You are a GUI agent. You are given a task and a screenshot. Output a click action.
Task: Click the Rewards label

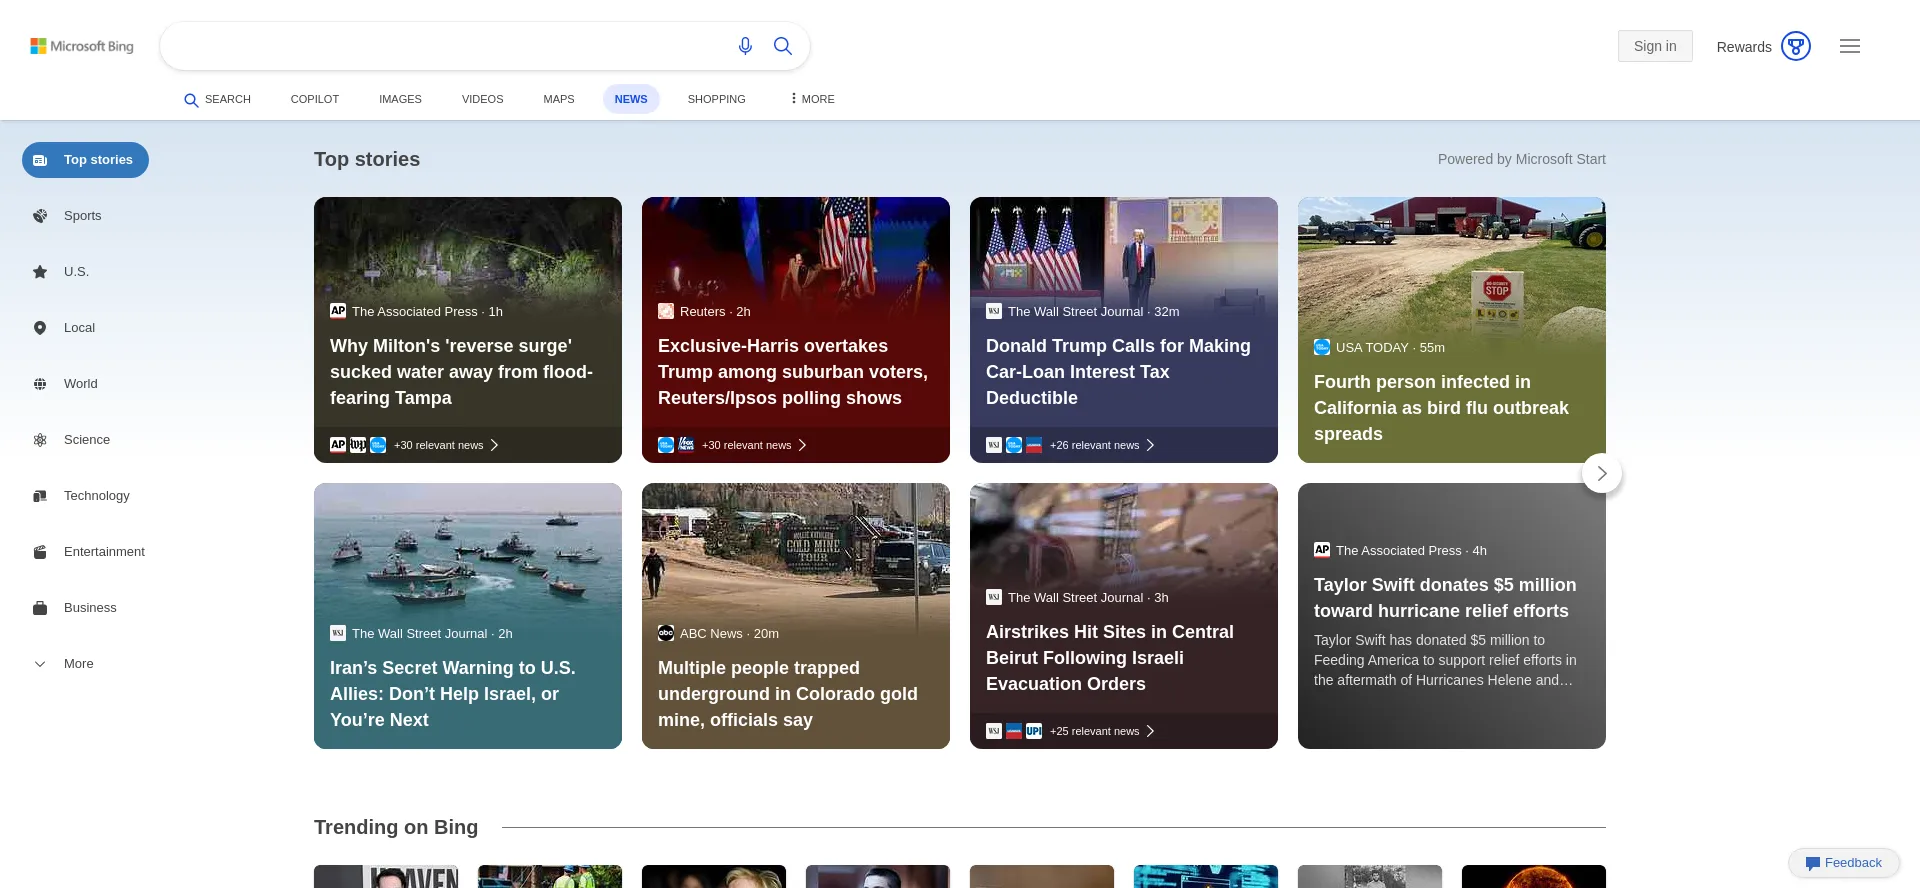tap(1744, 47)
